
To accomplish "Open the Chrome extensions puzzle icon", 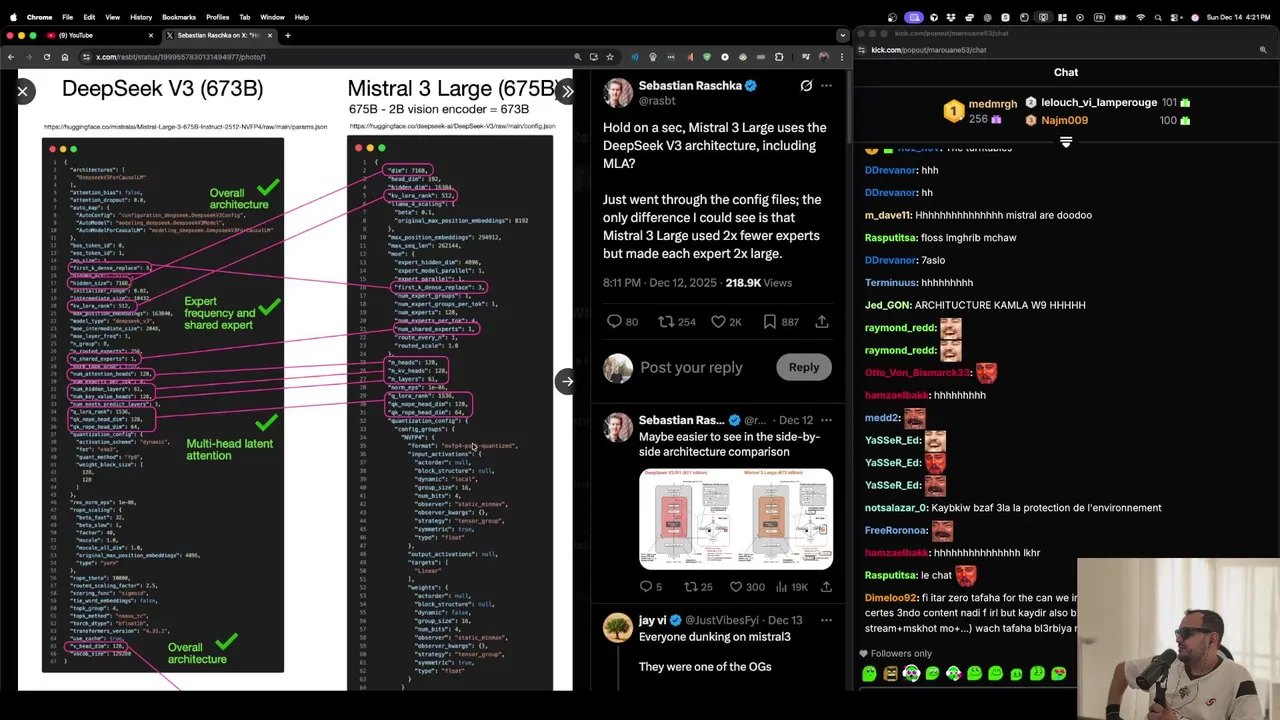I will 779,57.
